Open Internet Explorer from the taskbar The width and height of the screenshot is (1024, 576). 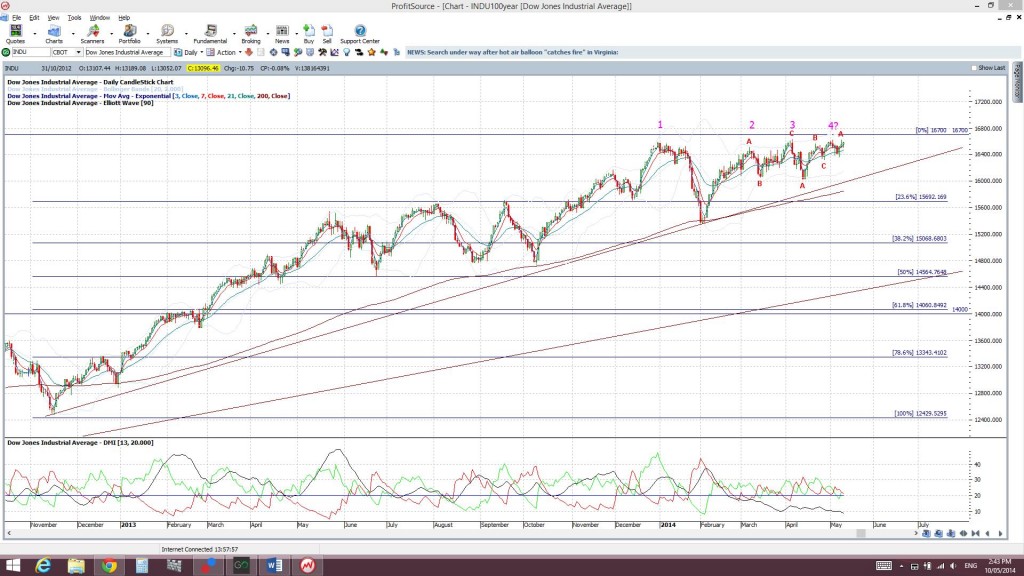pyautogui.click(x=43, y=566)
